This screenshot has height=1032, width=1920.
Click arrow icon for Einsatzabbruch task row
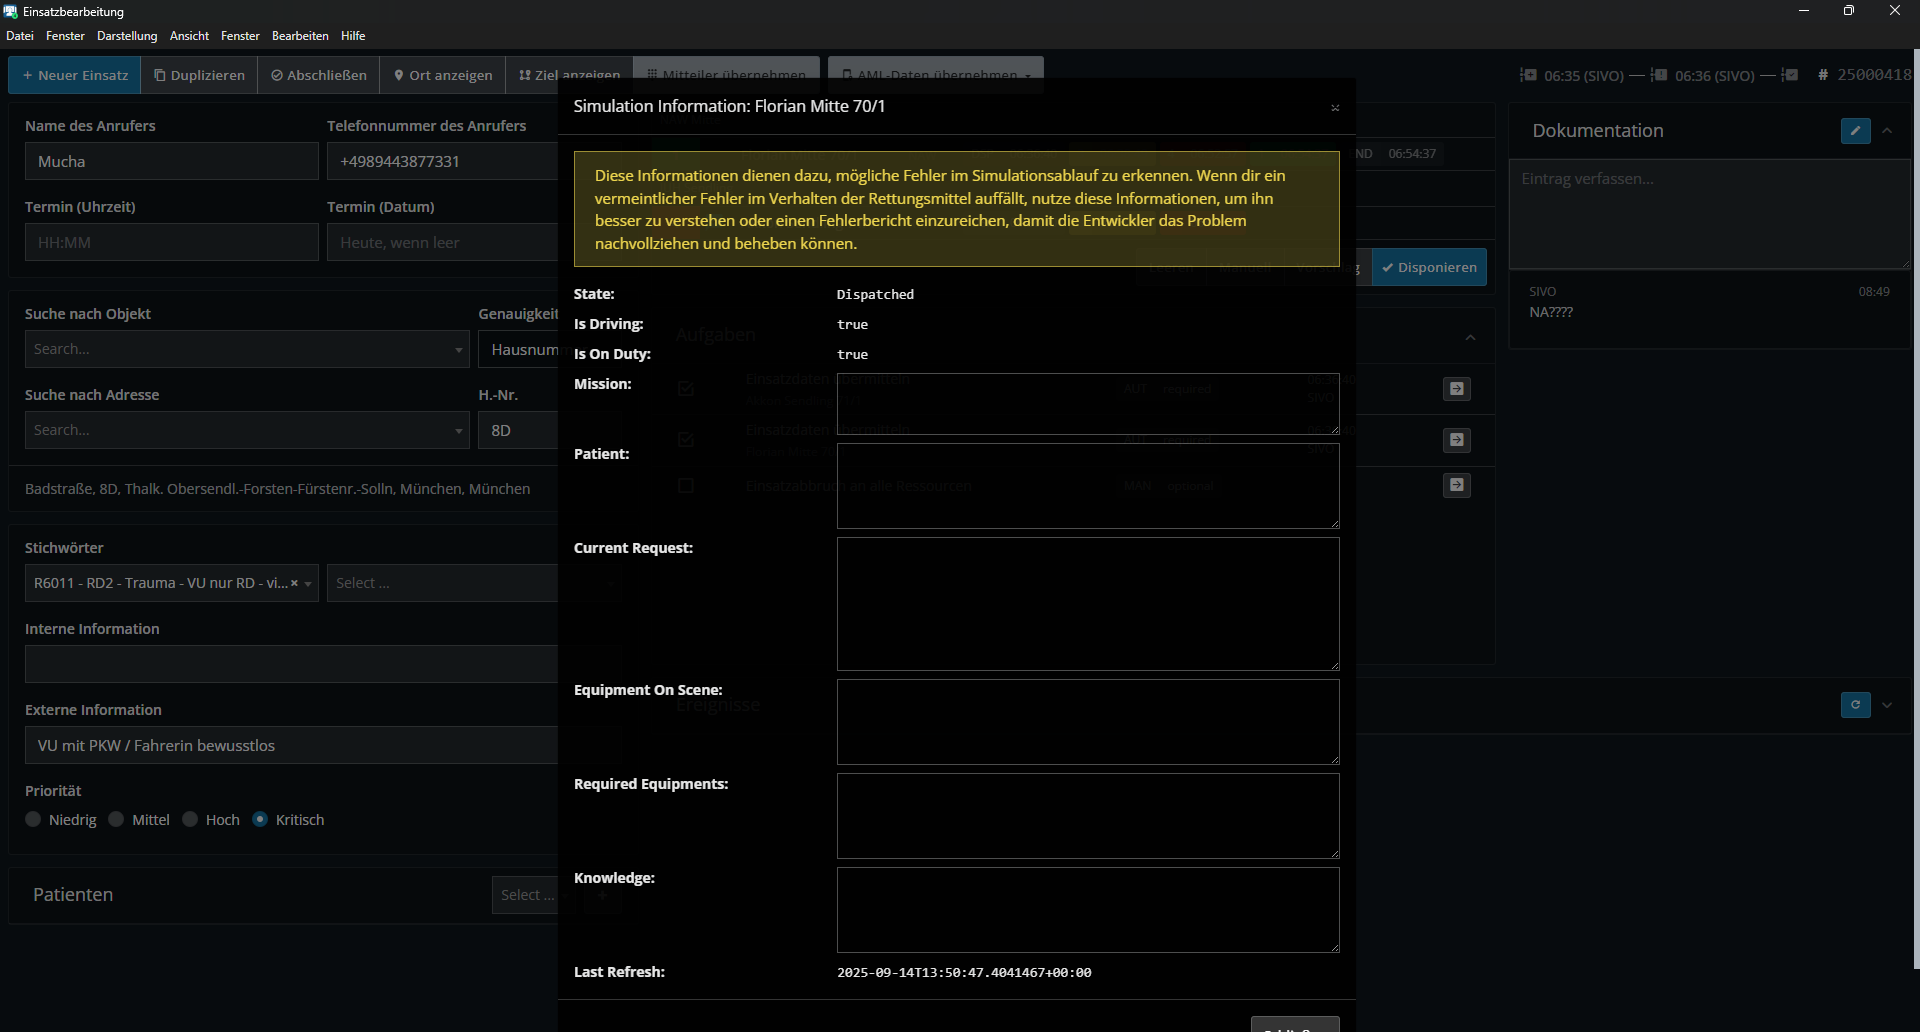click(x=1456, y=485)
